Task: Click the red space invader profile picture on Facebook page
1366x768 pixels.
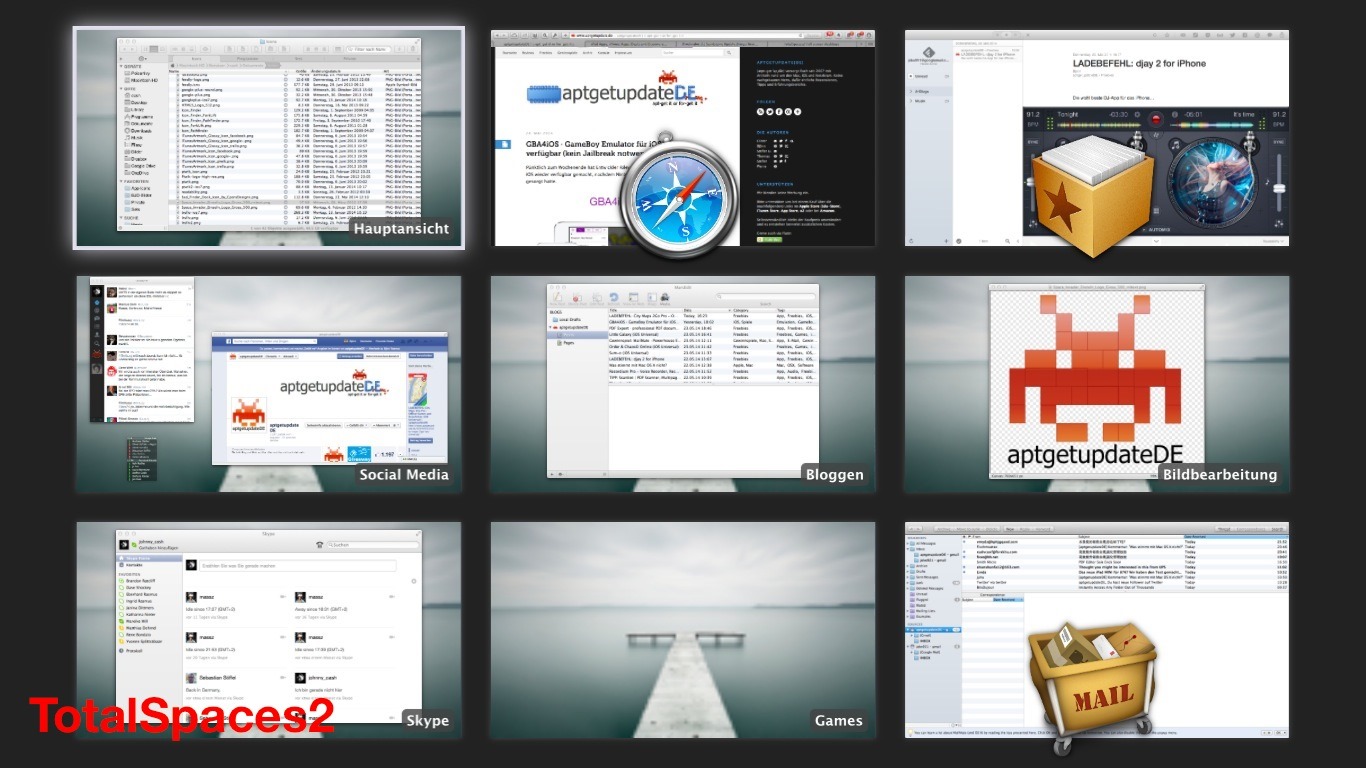Action: (249, 418)
